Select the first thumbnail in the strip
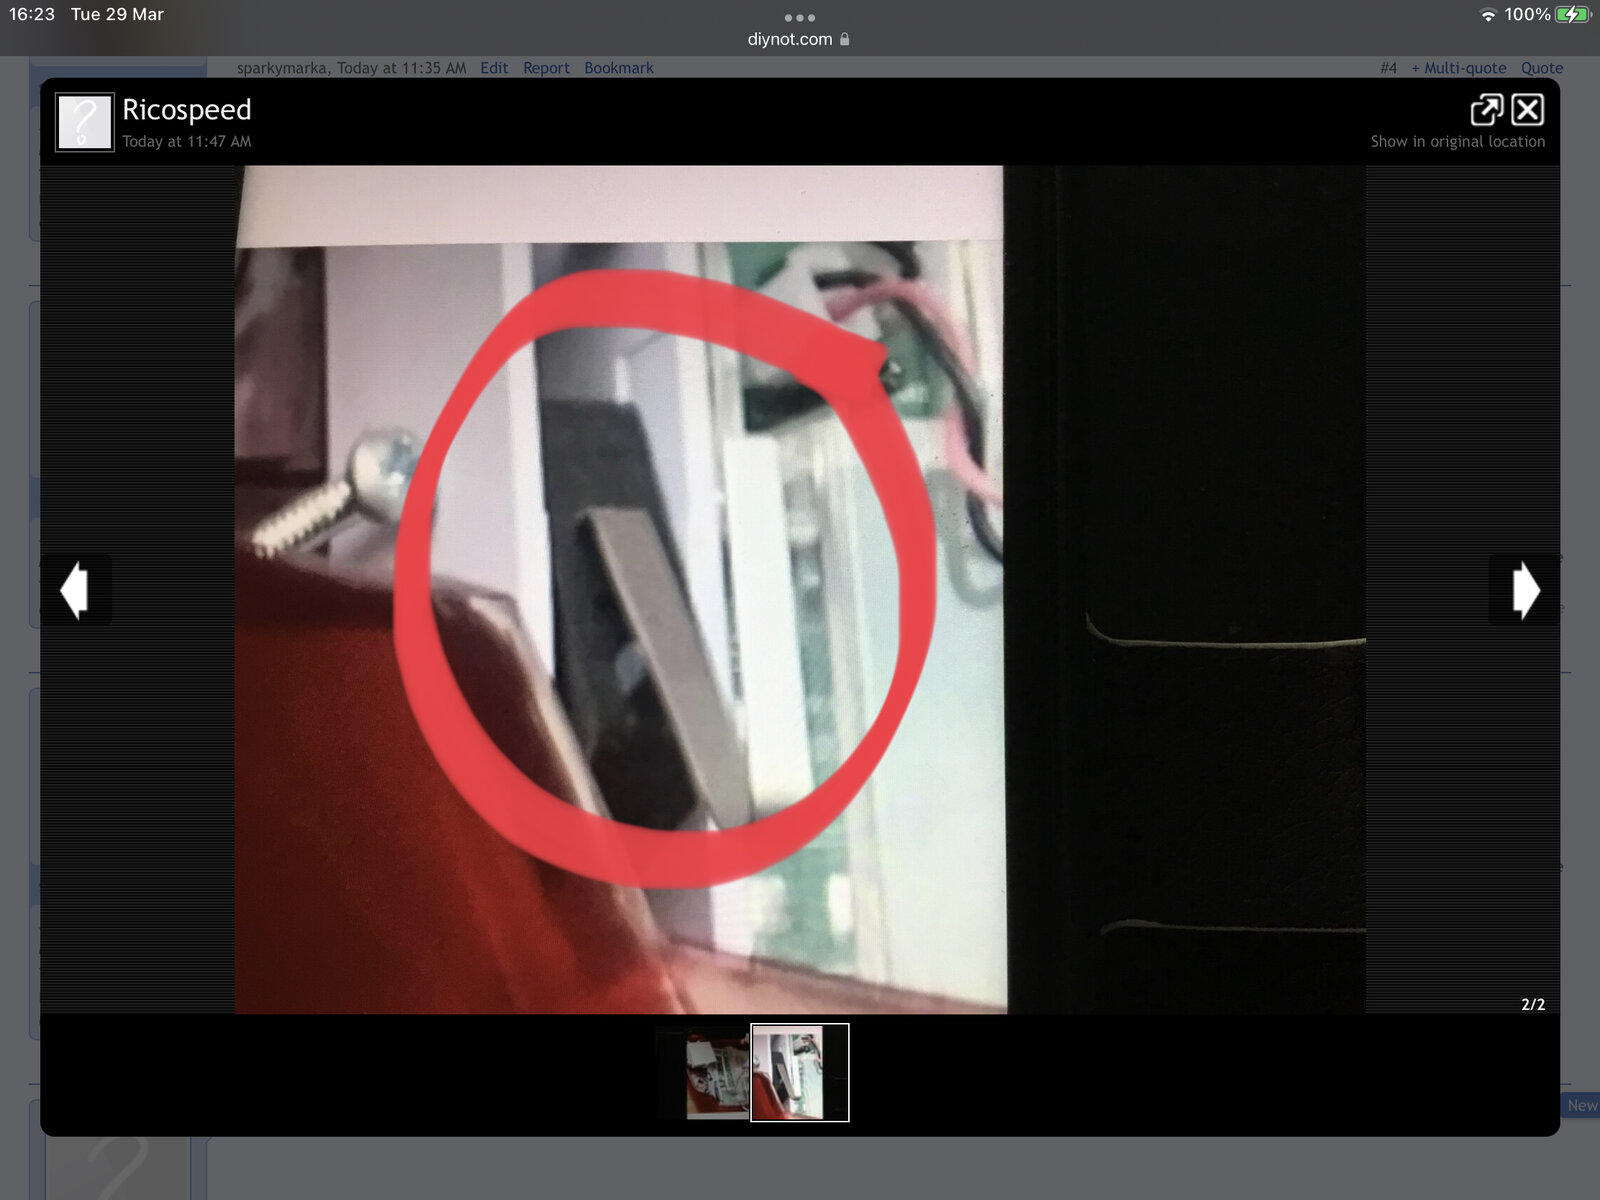 [716, 1073]
